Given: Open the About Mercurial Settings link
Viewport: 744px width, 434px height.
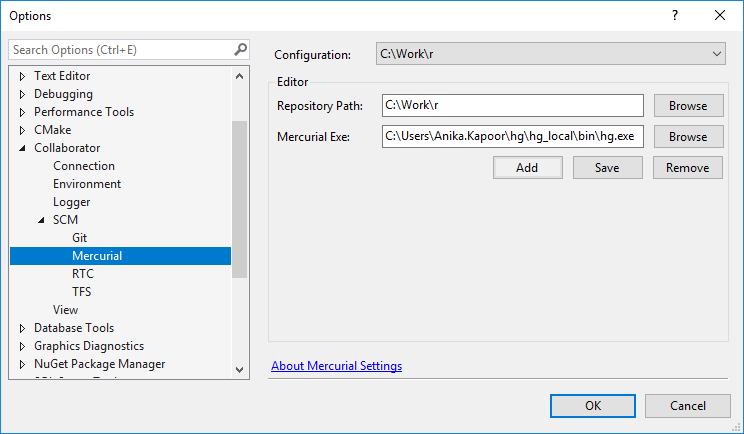Looking at the screenshot, I should [x=336, y=366].
